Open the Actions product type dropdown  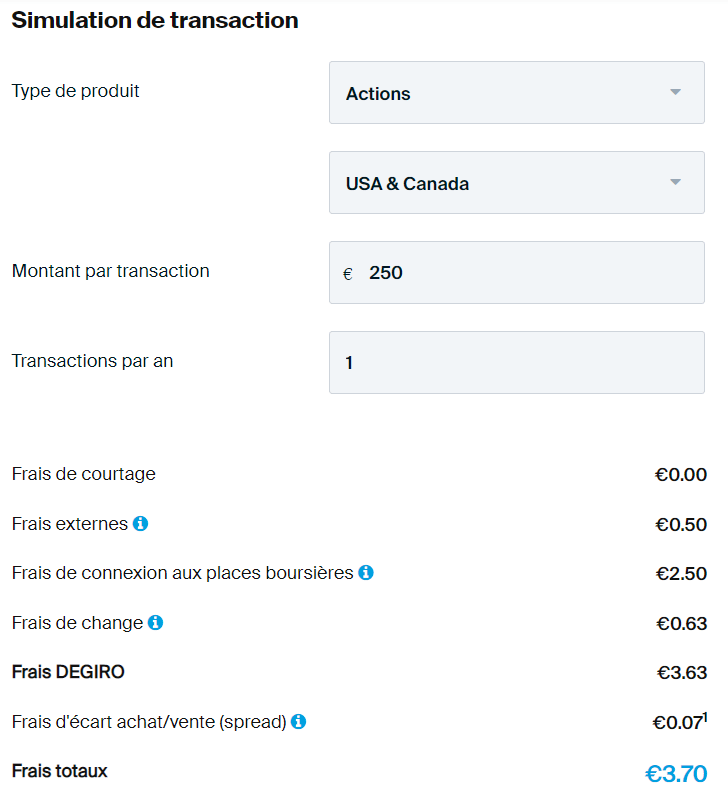pyautogui.click(x=516, y=93)
